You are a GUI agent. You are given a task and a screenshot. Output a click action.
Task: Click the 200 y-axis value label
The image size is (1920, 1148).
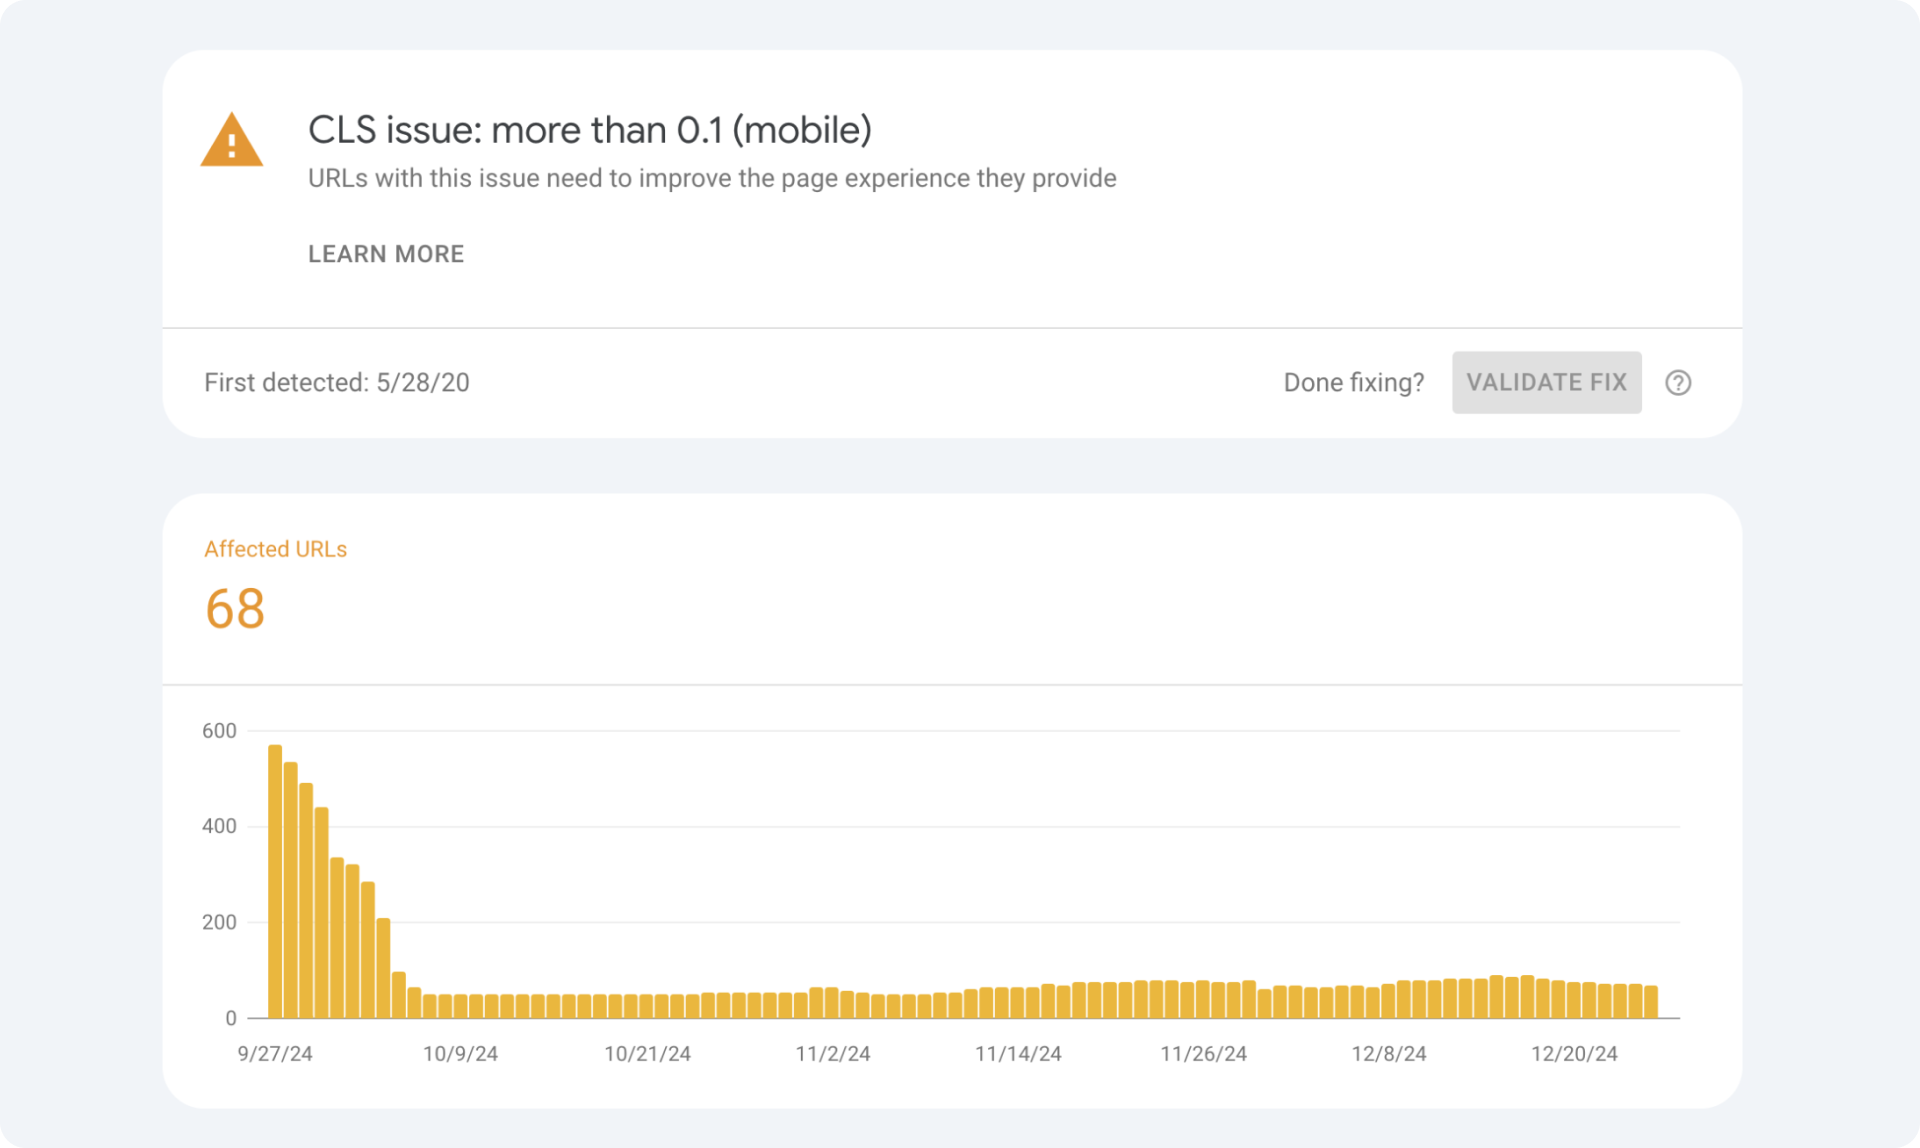(x=219, y=922)
